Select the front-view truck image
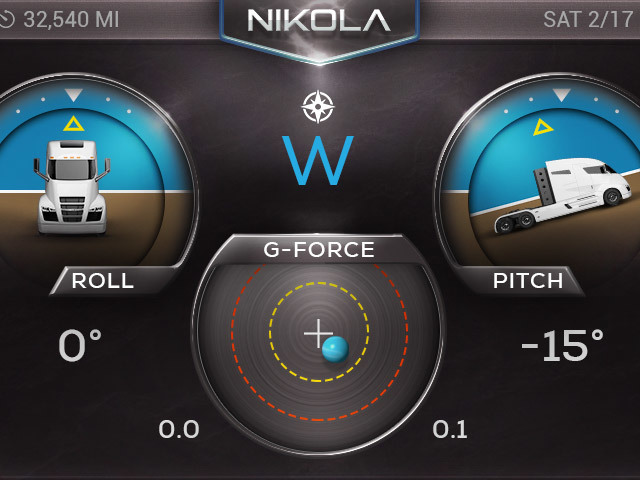This screenshot has width=640, height=480. point(72,187)
